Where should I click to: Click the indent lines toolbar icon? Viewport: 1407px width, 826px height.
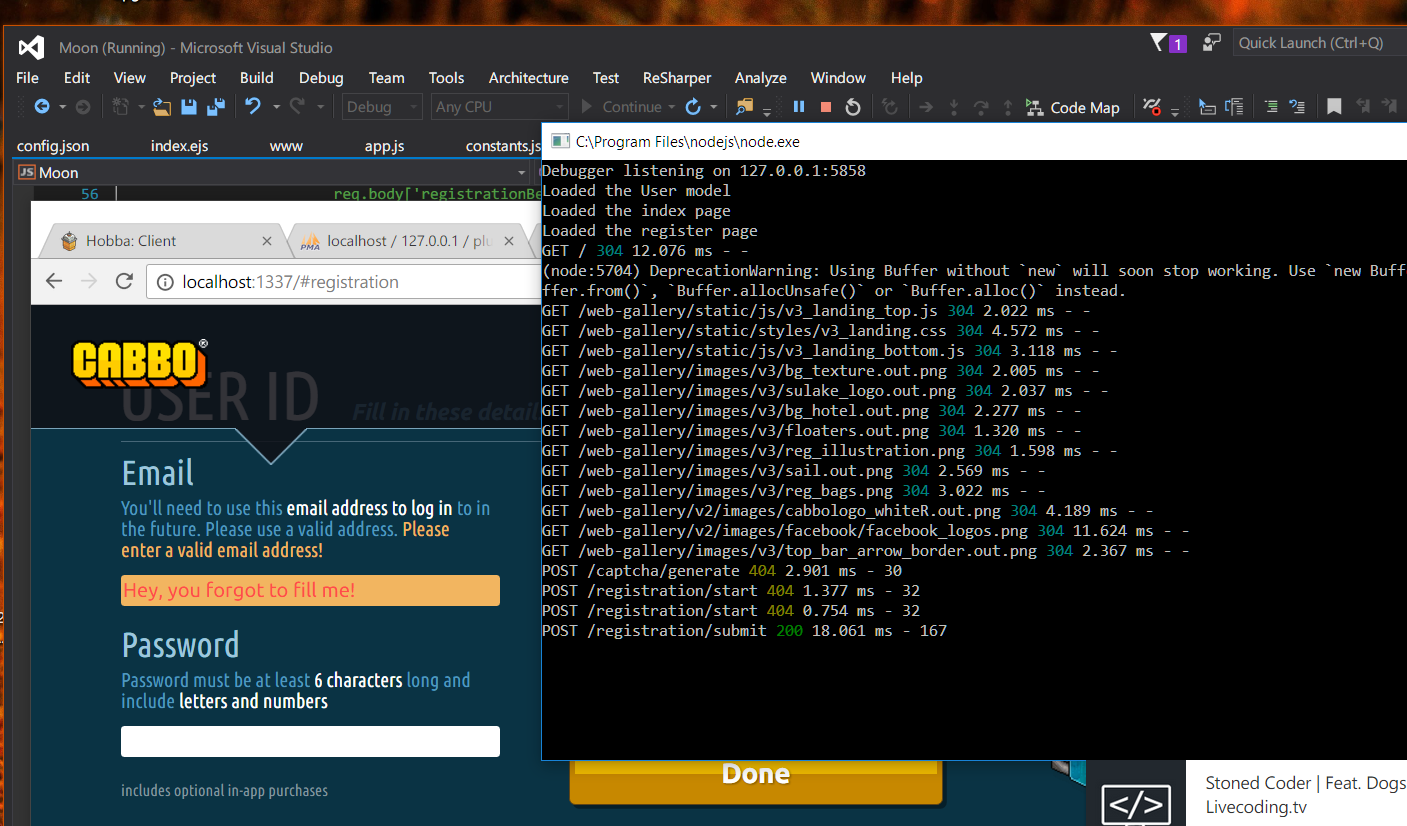(1270, 107)
